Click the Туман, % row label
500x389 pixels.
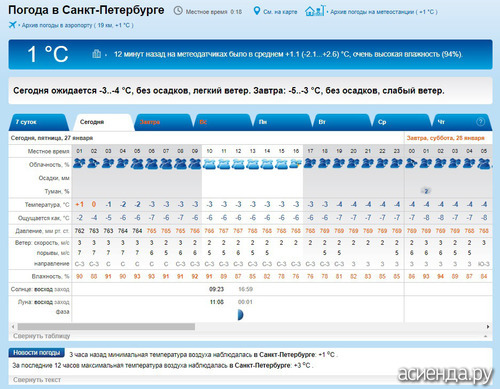(x=57, y=191)
